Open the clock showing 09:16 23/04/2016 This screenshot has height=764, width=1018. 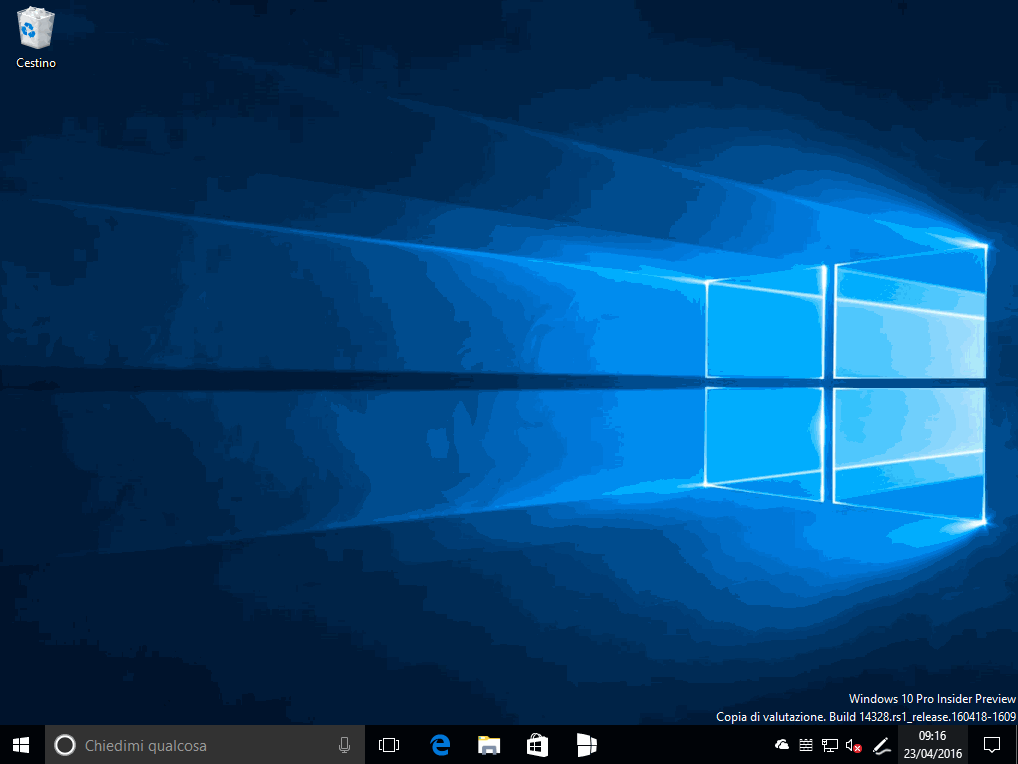click(932, 745)
